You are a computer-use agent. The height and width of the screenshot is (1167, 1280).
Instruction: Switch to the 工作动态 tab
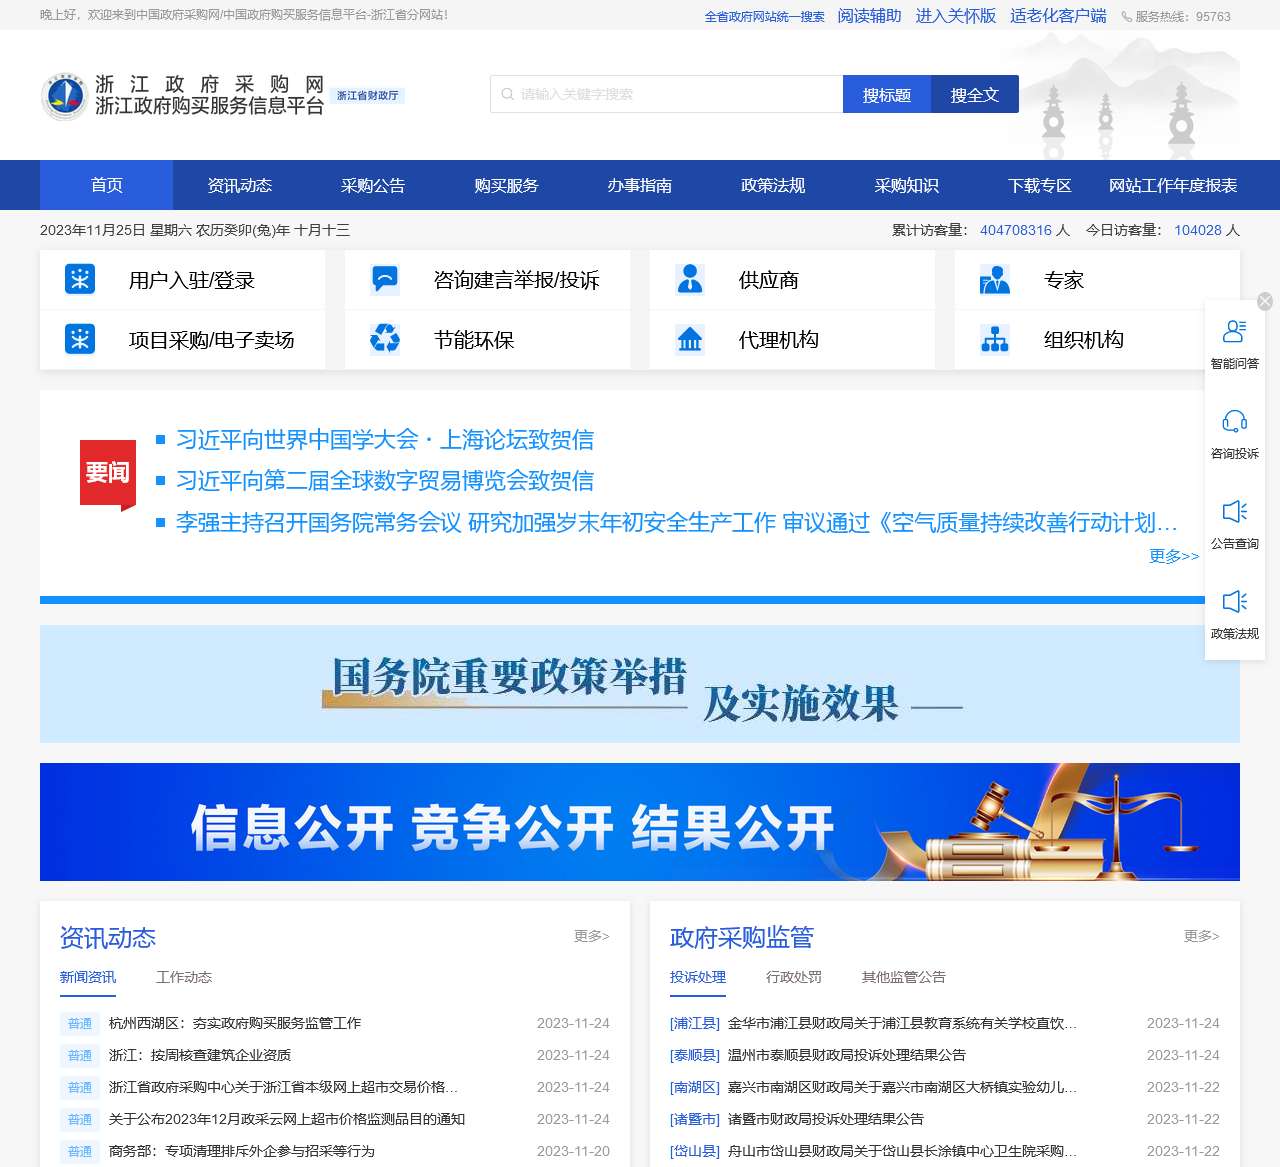[x=184, y=977]
